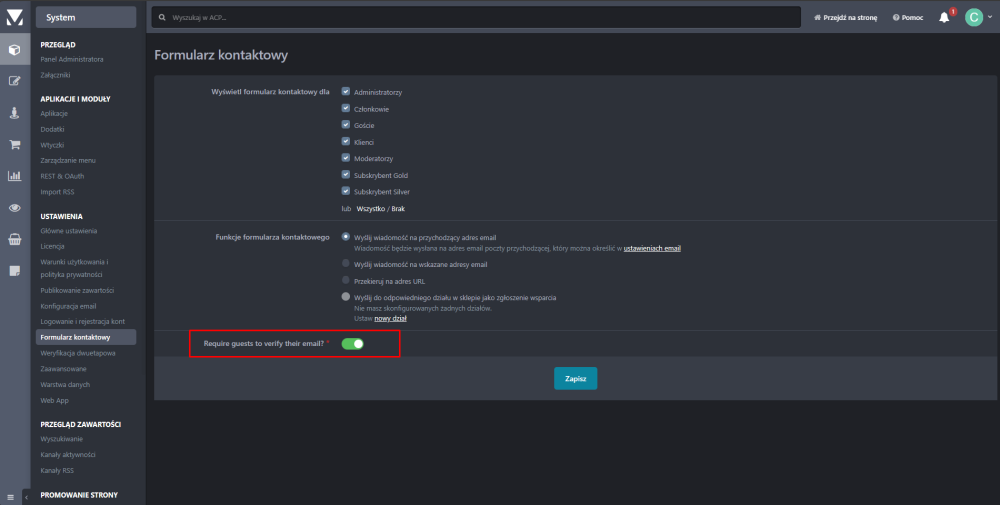
Task: Click the edit pencil sidebar icon
Action: (x=14, y=81)
